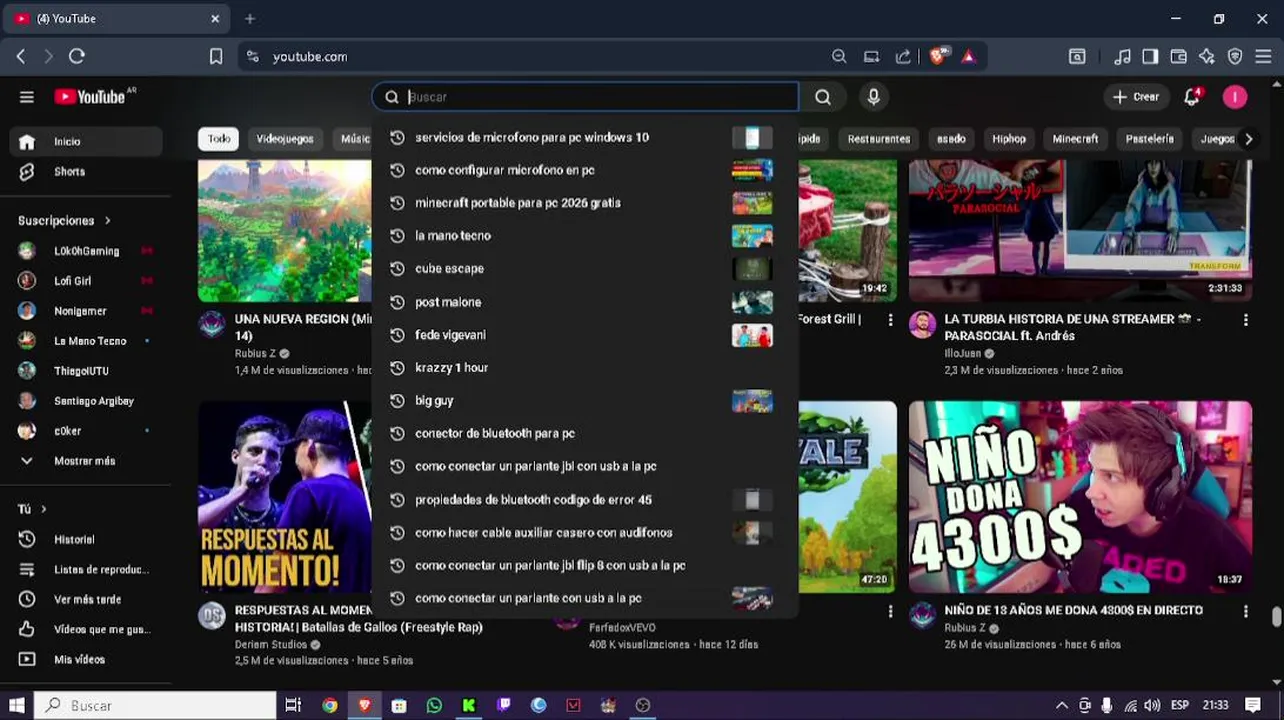Open the Brave VPN shield icon
Image resolution: width=1284 pixels, height=720 pixels.
pyautogui.click(x=1235, y=57)
